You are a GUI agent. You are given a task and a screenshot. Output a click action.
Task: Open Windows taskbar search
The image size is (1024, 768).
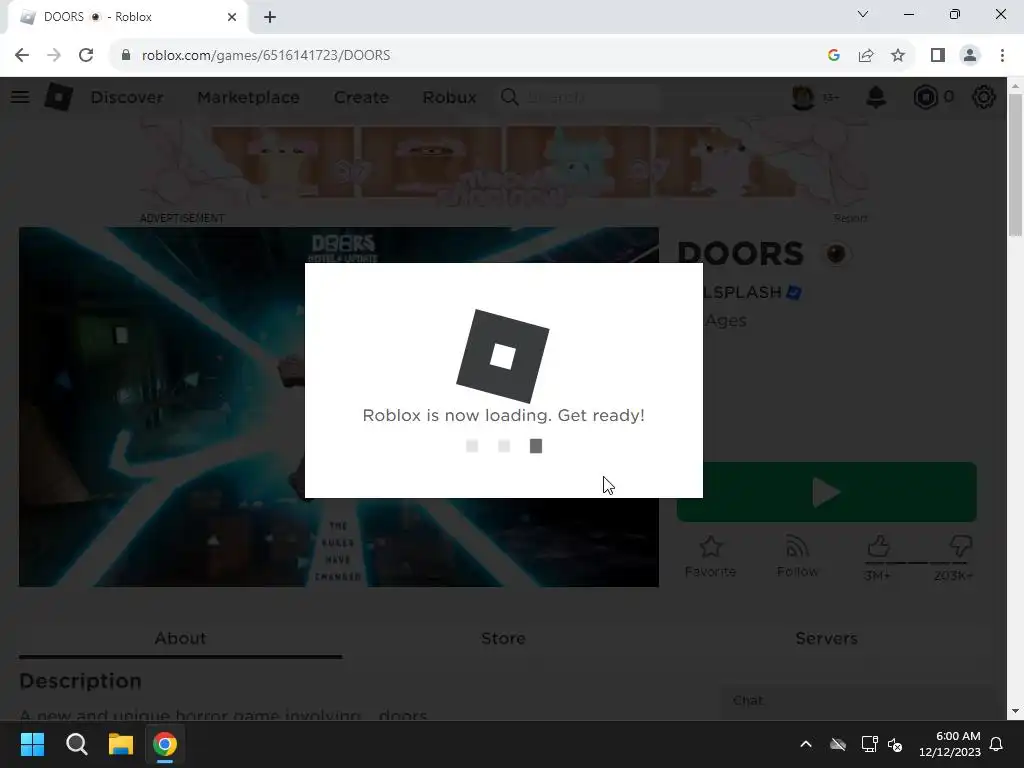76,744
